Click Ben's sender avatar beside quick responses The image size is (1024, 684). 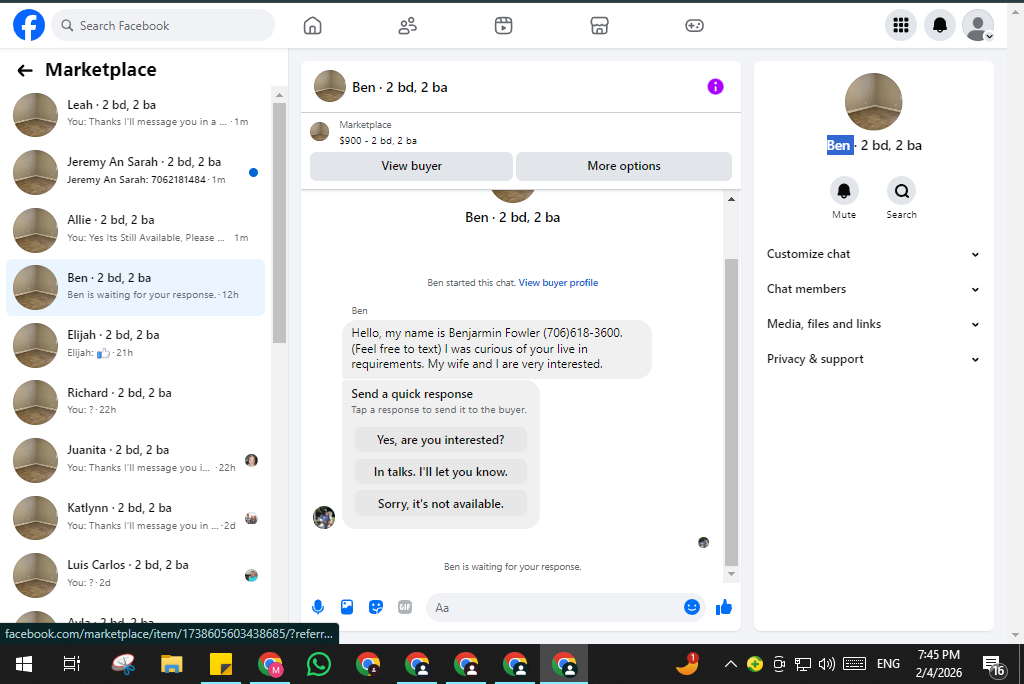(324, 517)
